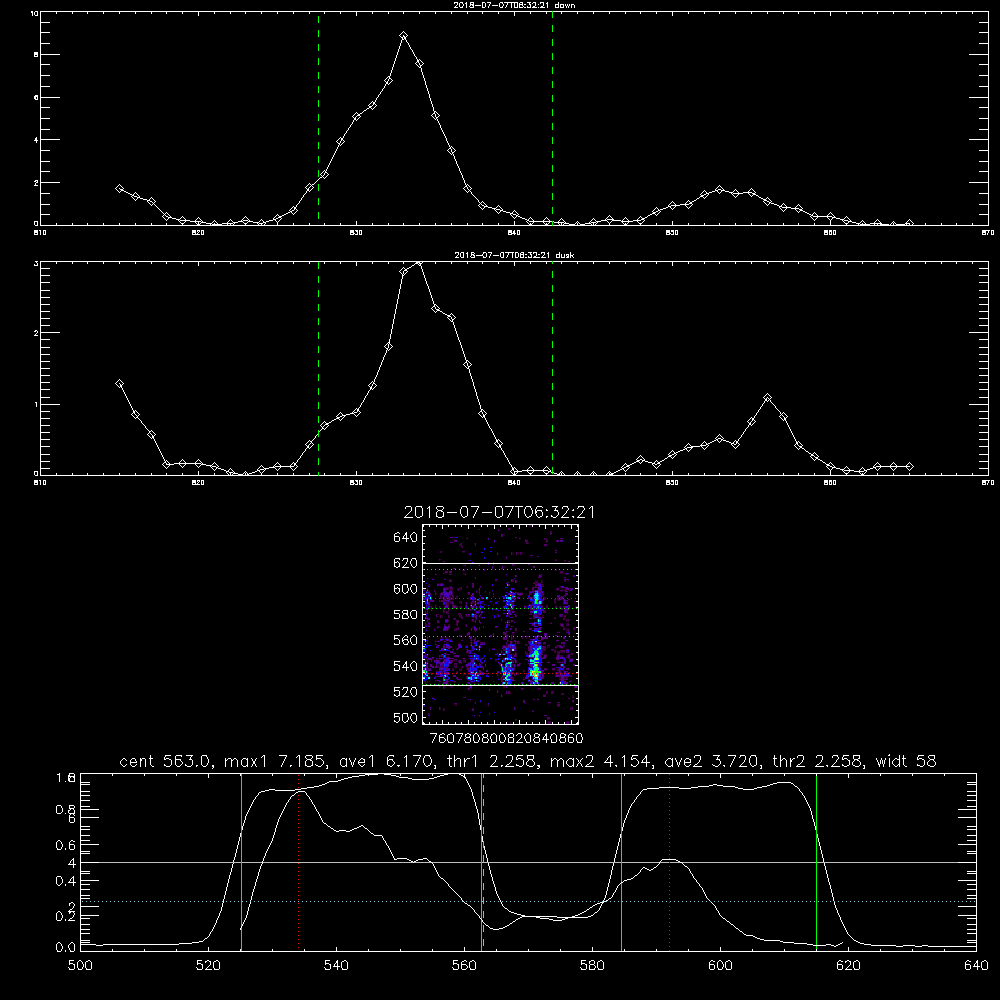Click bottom plot x-axis label 580
The image size is (1000, 1000).
coord(592,966)
